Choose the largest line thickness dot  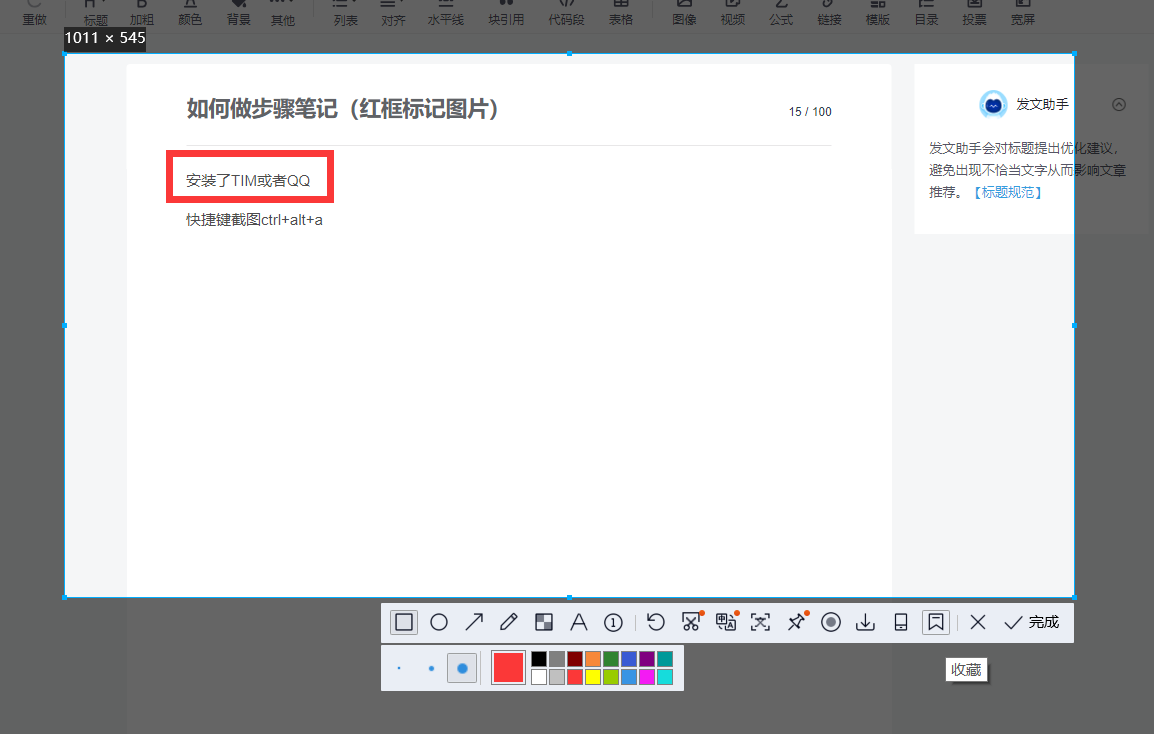click(462, 668)
